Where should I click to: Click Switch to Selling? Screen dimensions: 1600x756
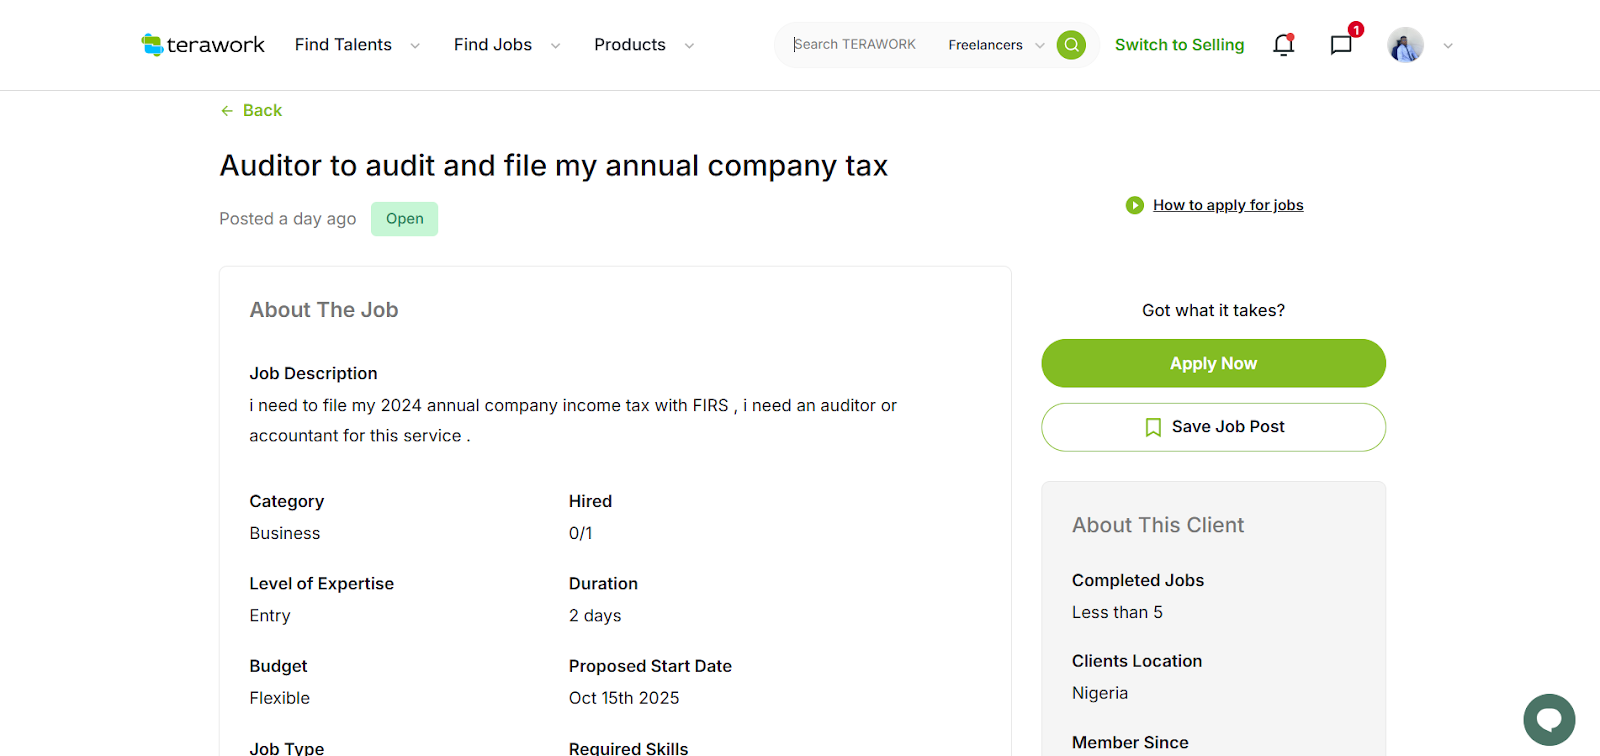1179,45
